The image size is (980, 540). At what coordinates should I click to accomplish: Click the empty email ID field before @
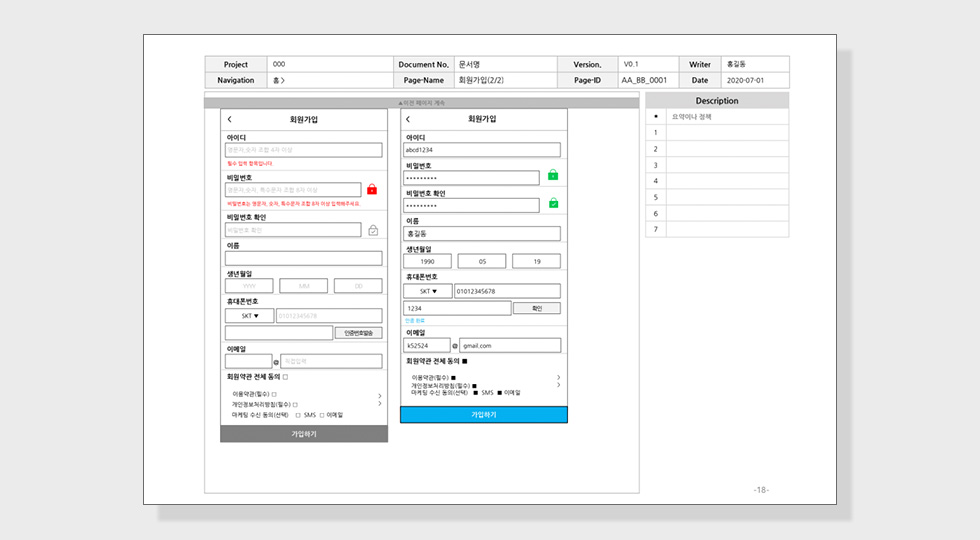coord(248,361)
